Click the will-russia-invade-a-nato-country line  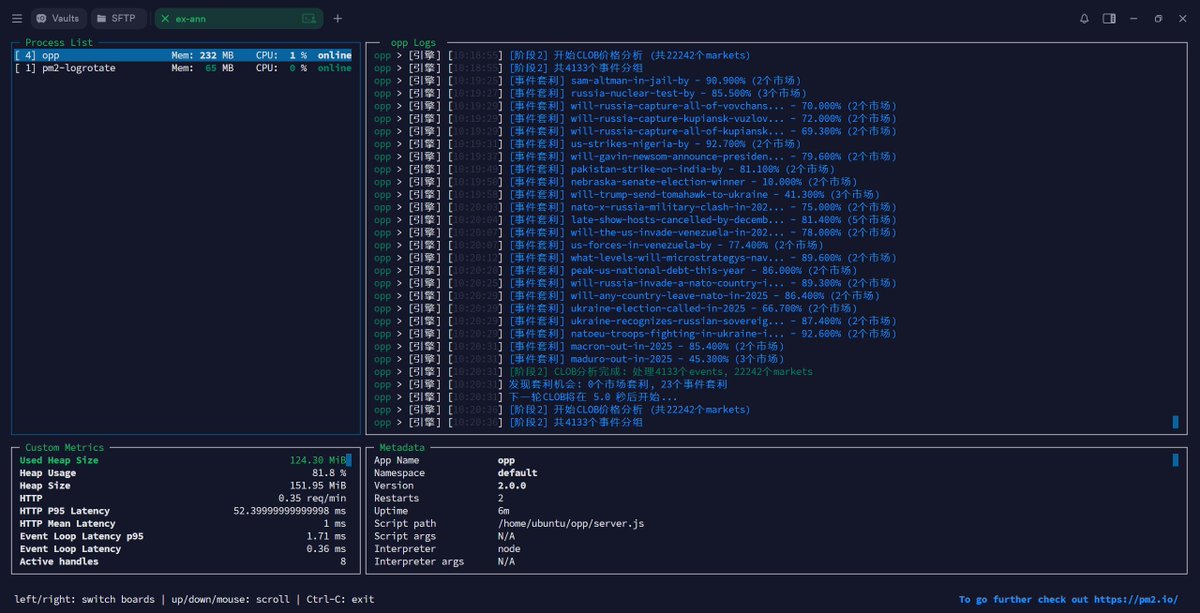[x=634, y=283]
